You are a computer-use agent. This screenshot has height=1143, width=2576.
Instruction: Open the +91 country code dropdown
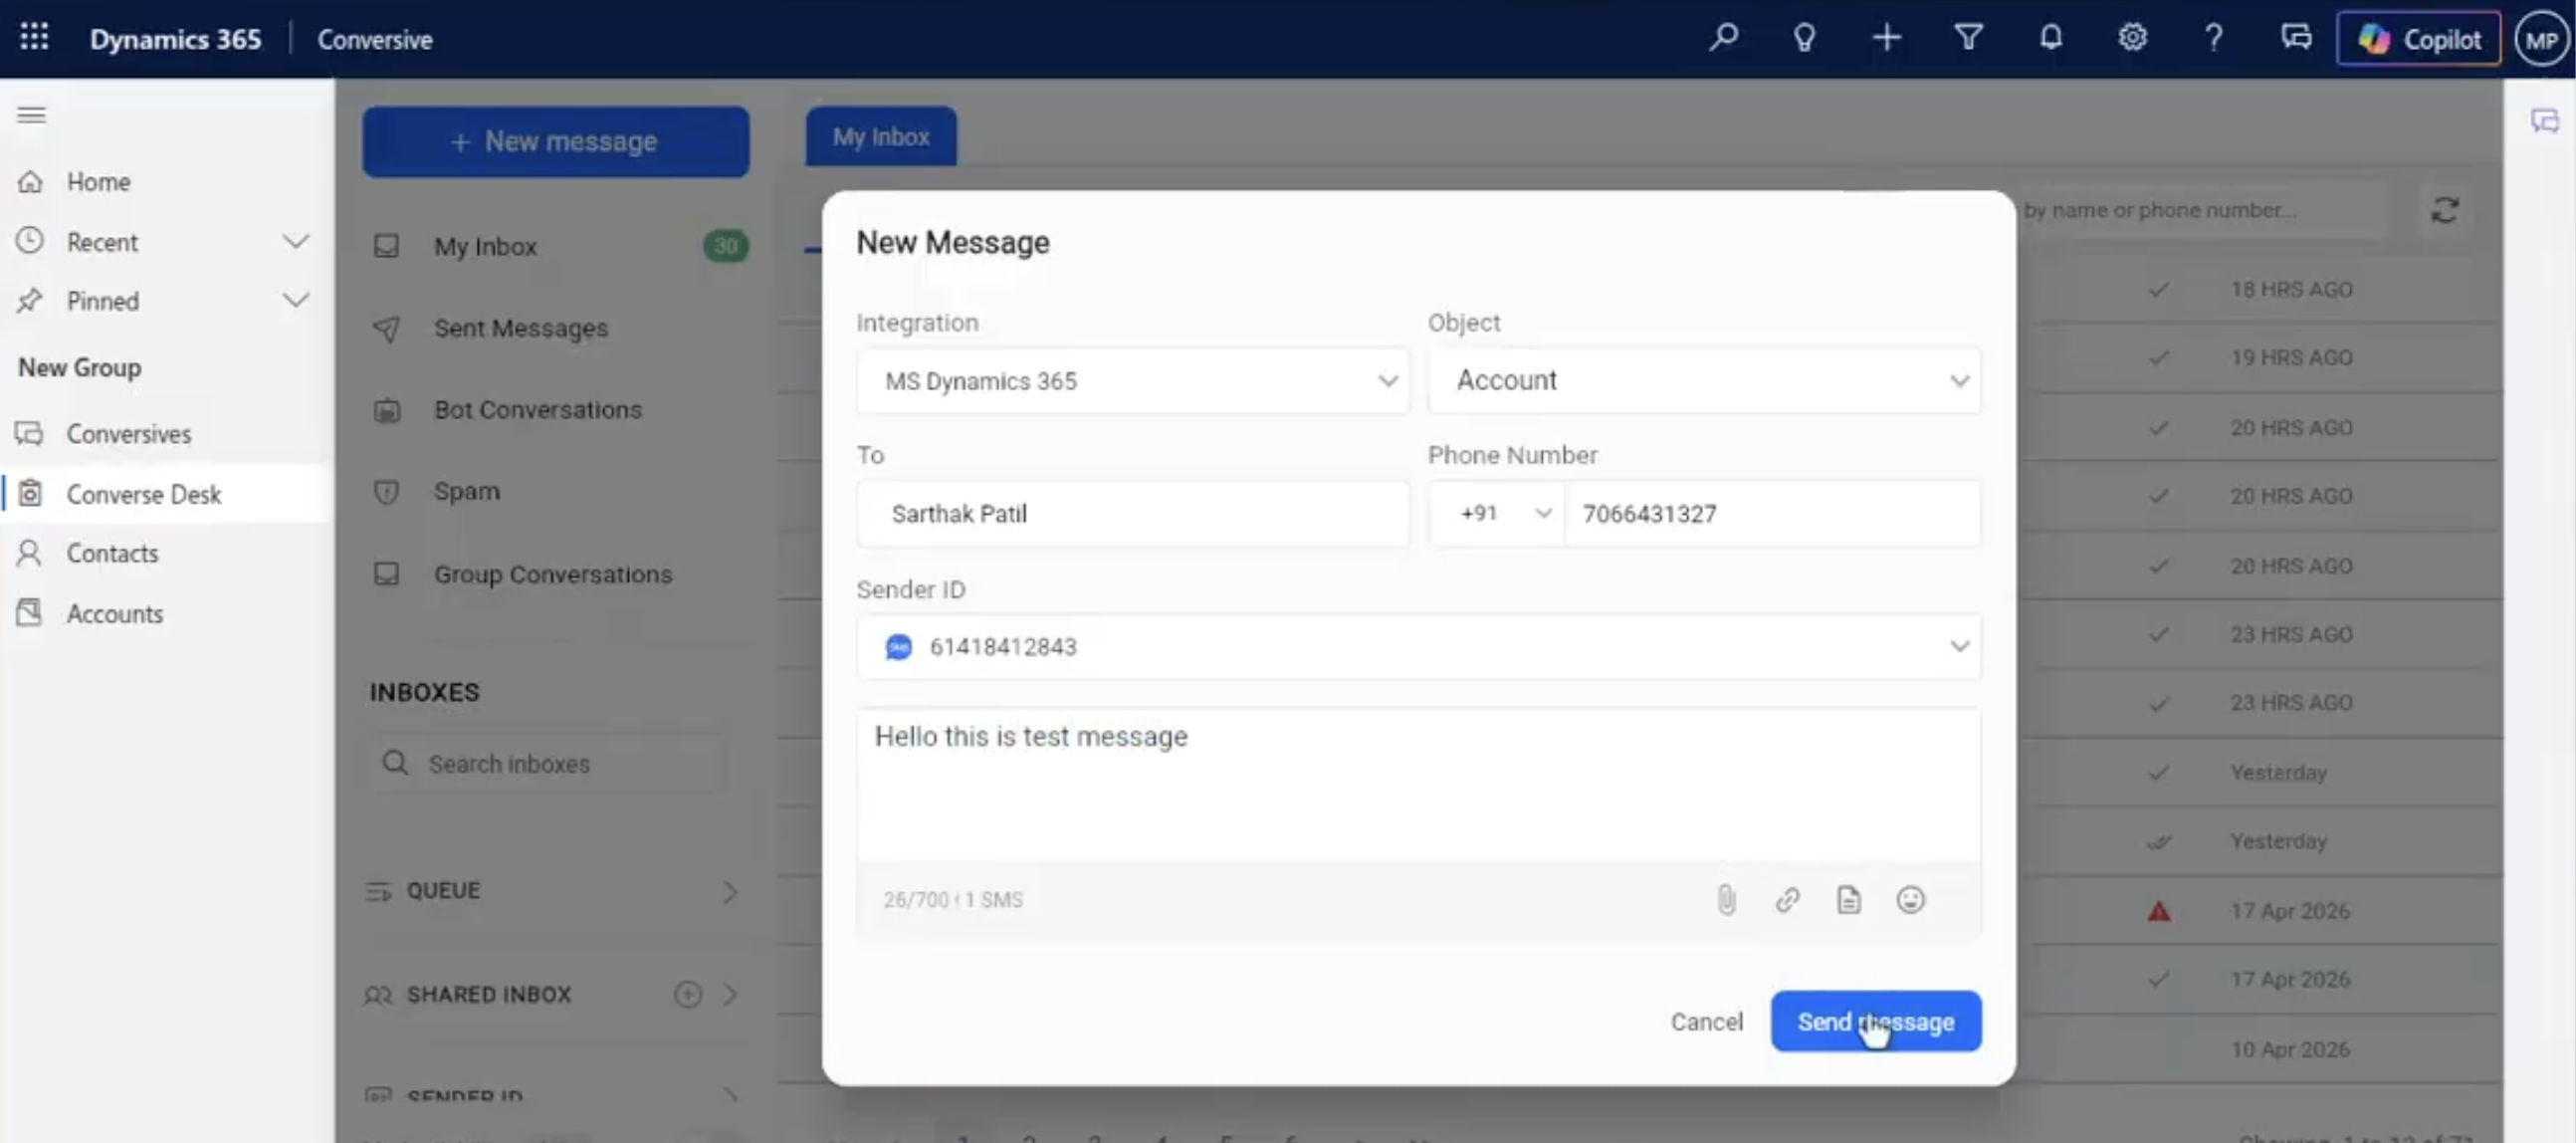click(1497, 514)
